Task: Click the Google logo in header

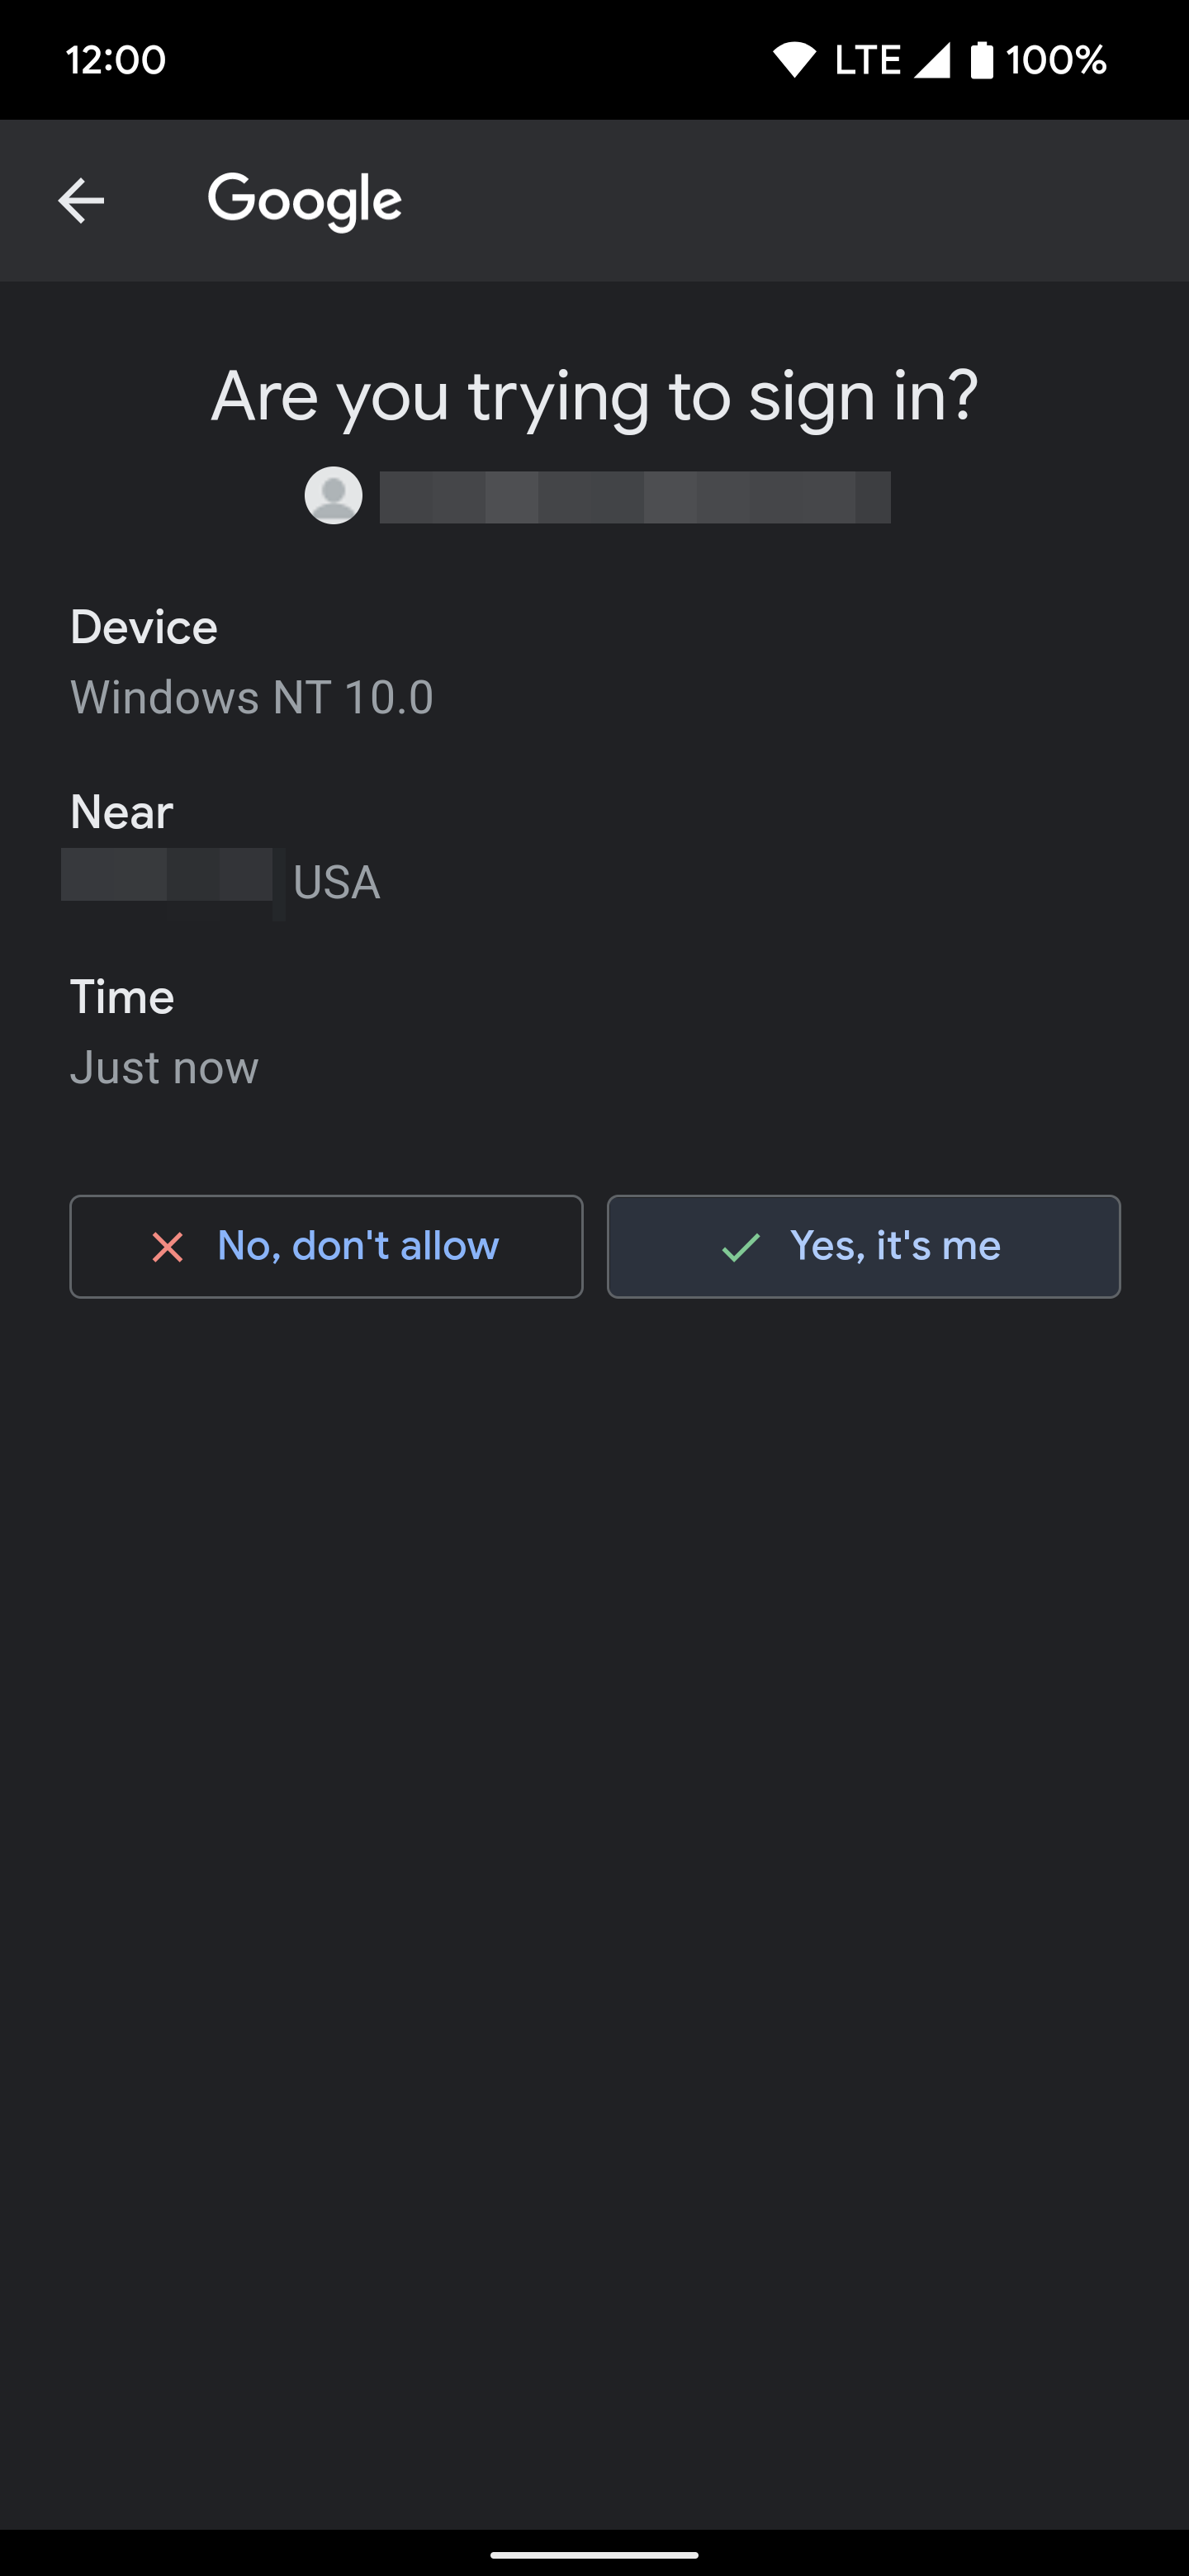Action: (x=304, y=200)
